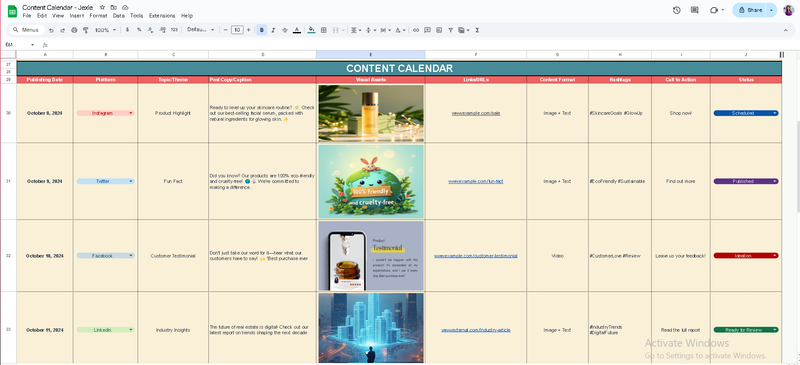Decrease font size with minus button

coord(226,30)
